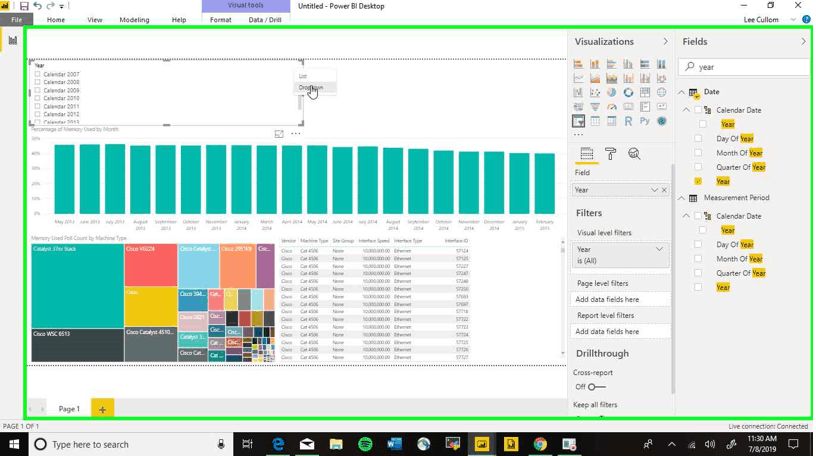Open More options ellipsis on bar chart
The width and height of the screenshot is (816, 457).
click(x=296, y=134)
